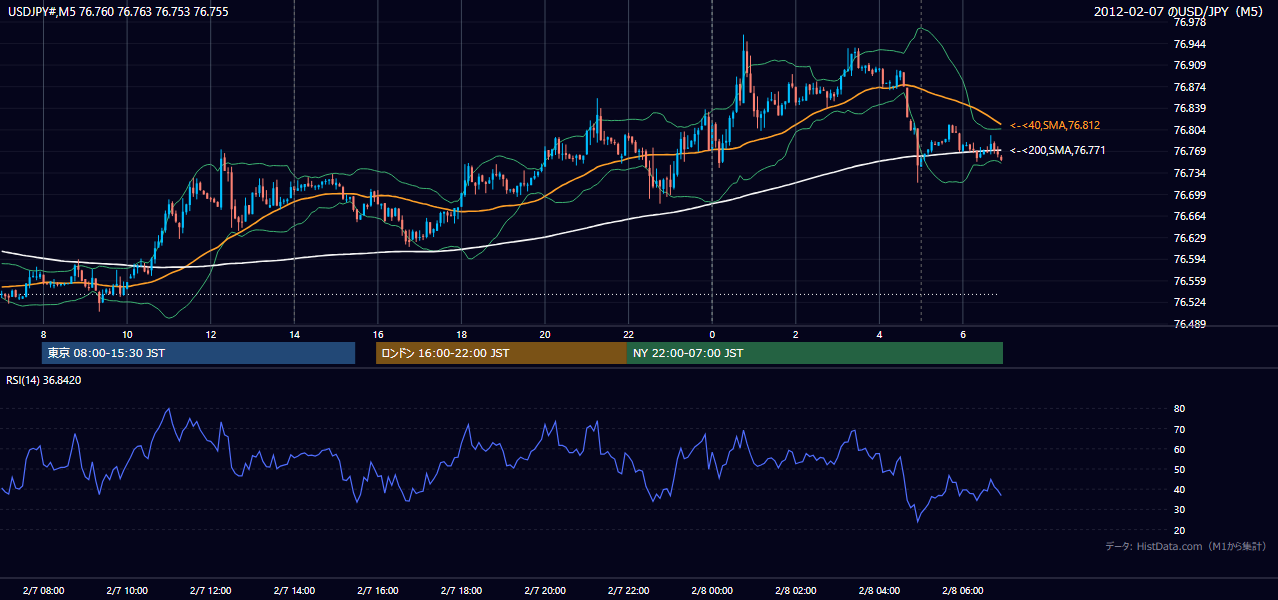Click the RSI 40 level label

pos(1179,489)
